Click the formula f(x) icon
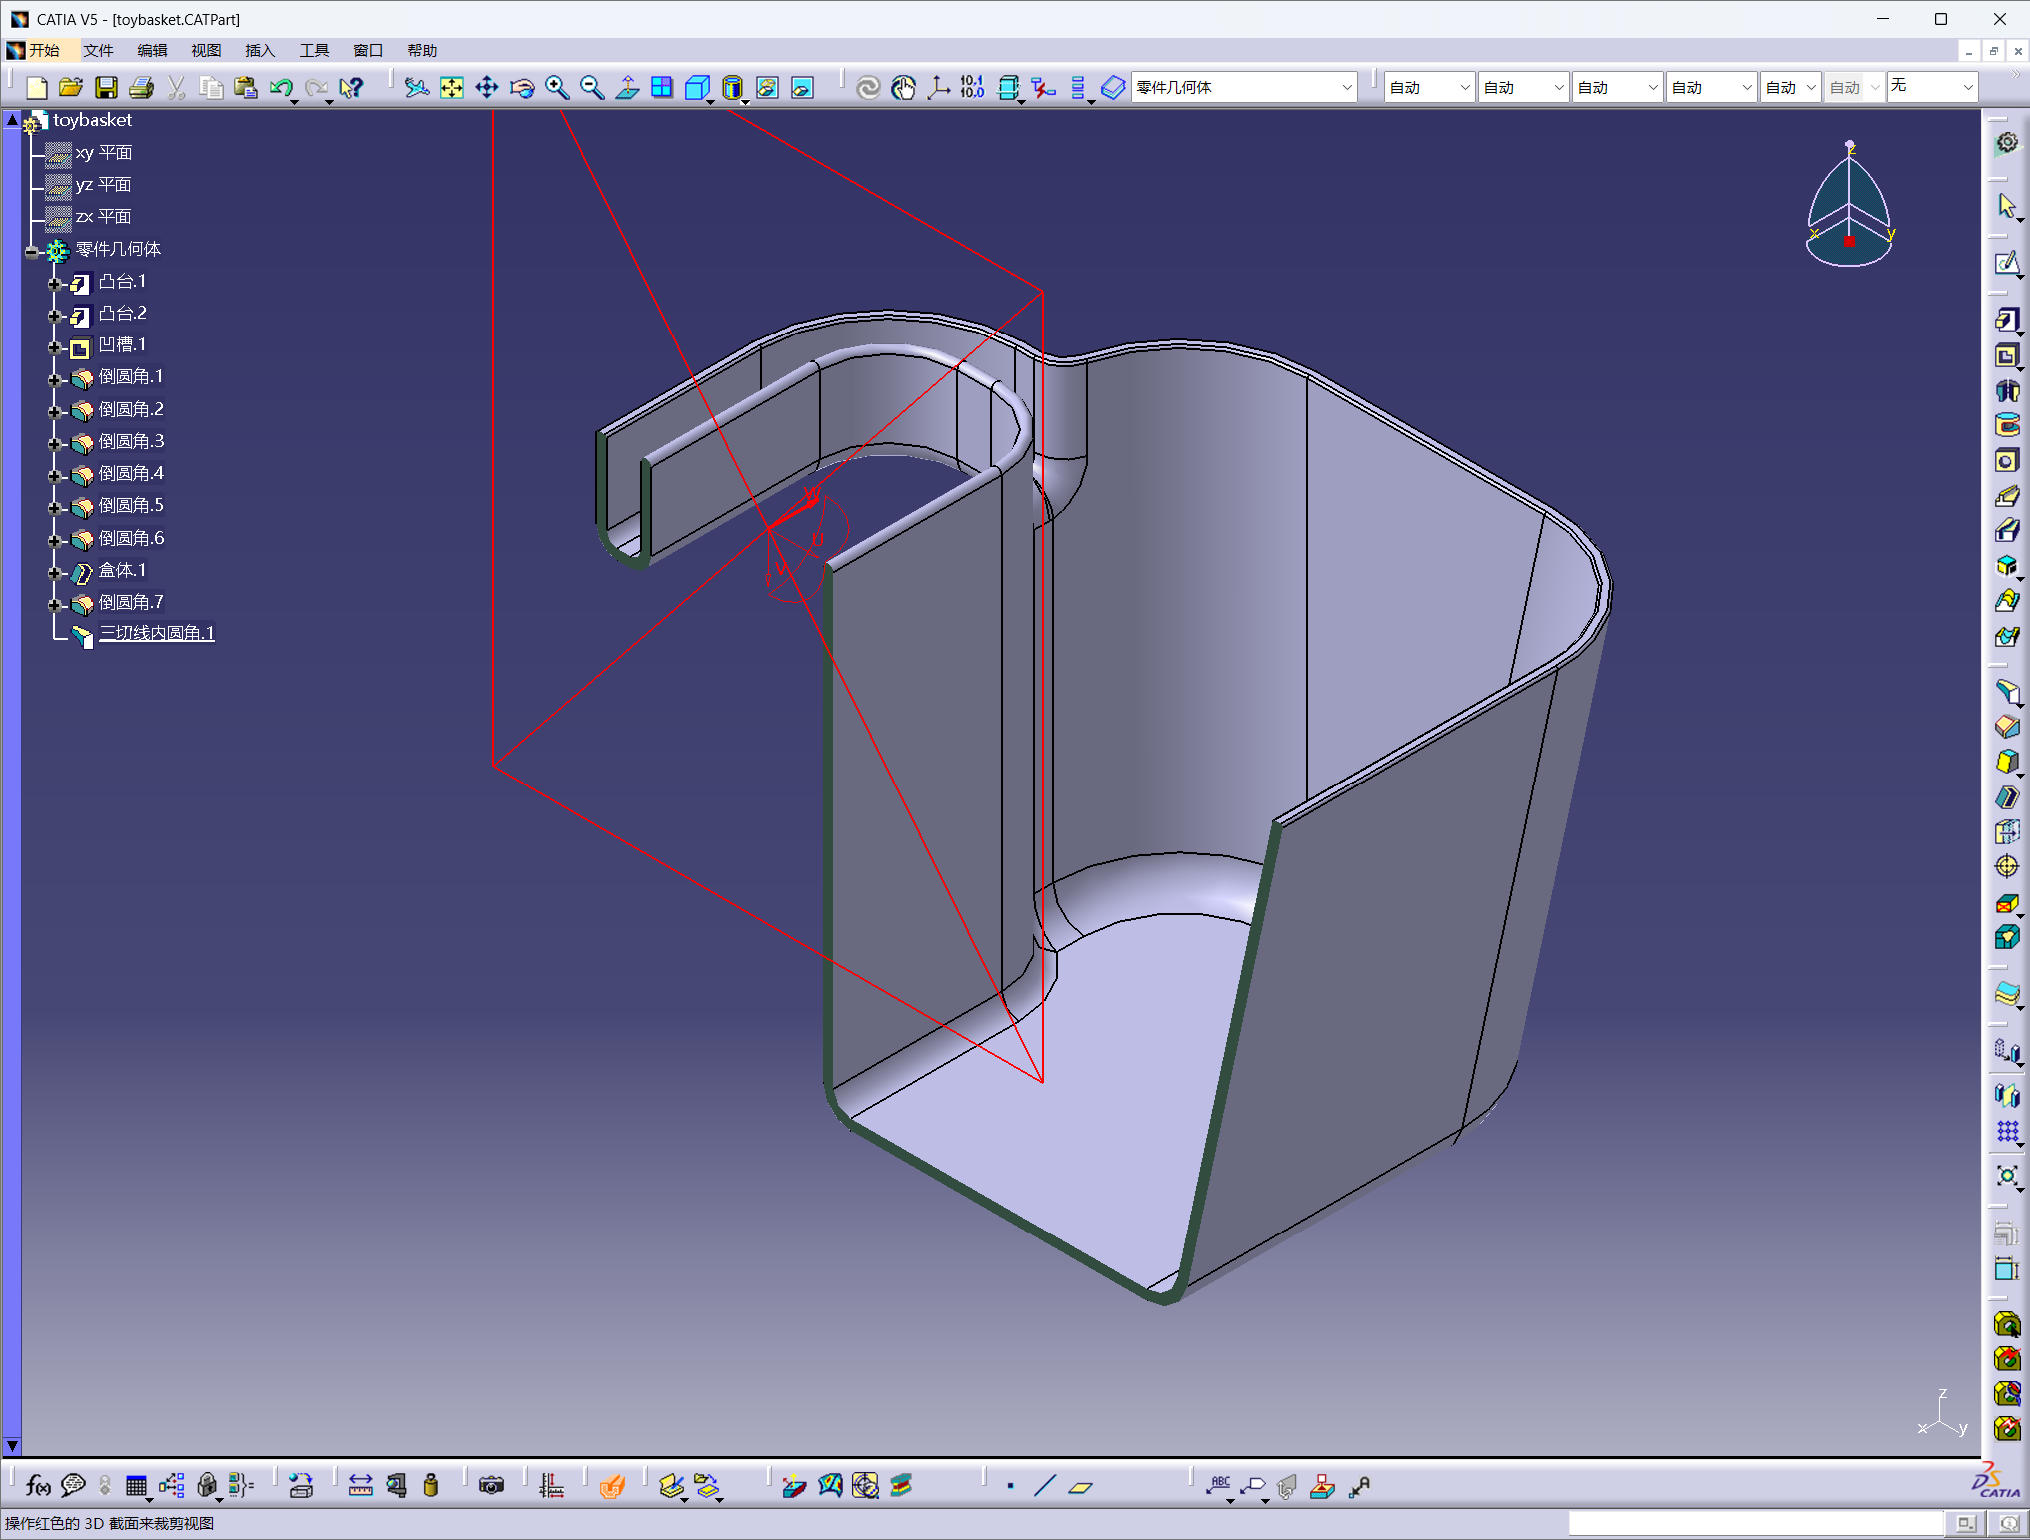2030x1540 pixels. click(38, 1486)
